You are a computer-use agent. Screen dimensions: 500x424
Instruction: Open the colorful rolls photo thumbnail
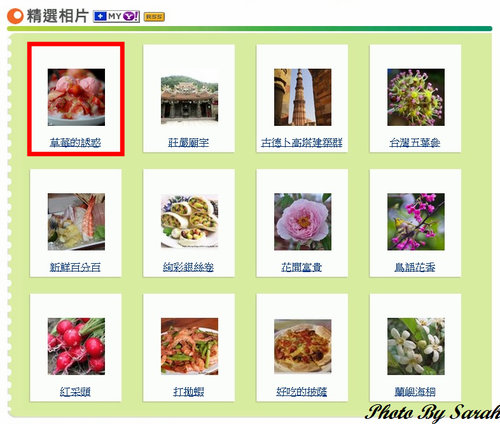(x=189, y=221)
